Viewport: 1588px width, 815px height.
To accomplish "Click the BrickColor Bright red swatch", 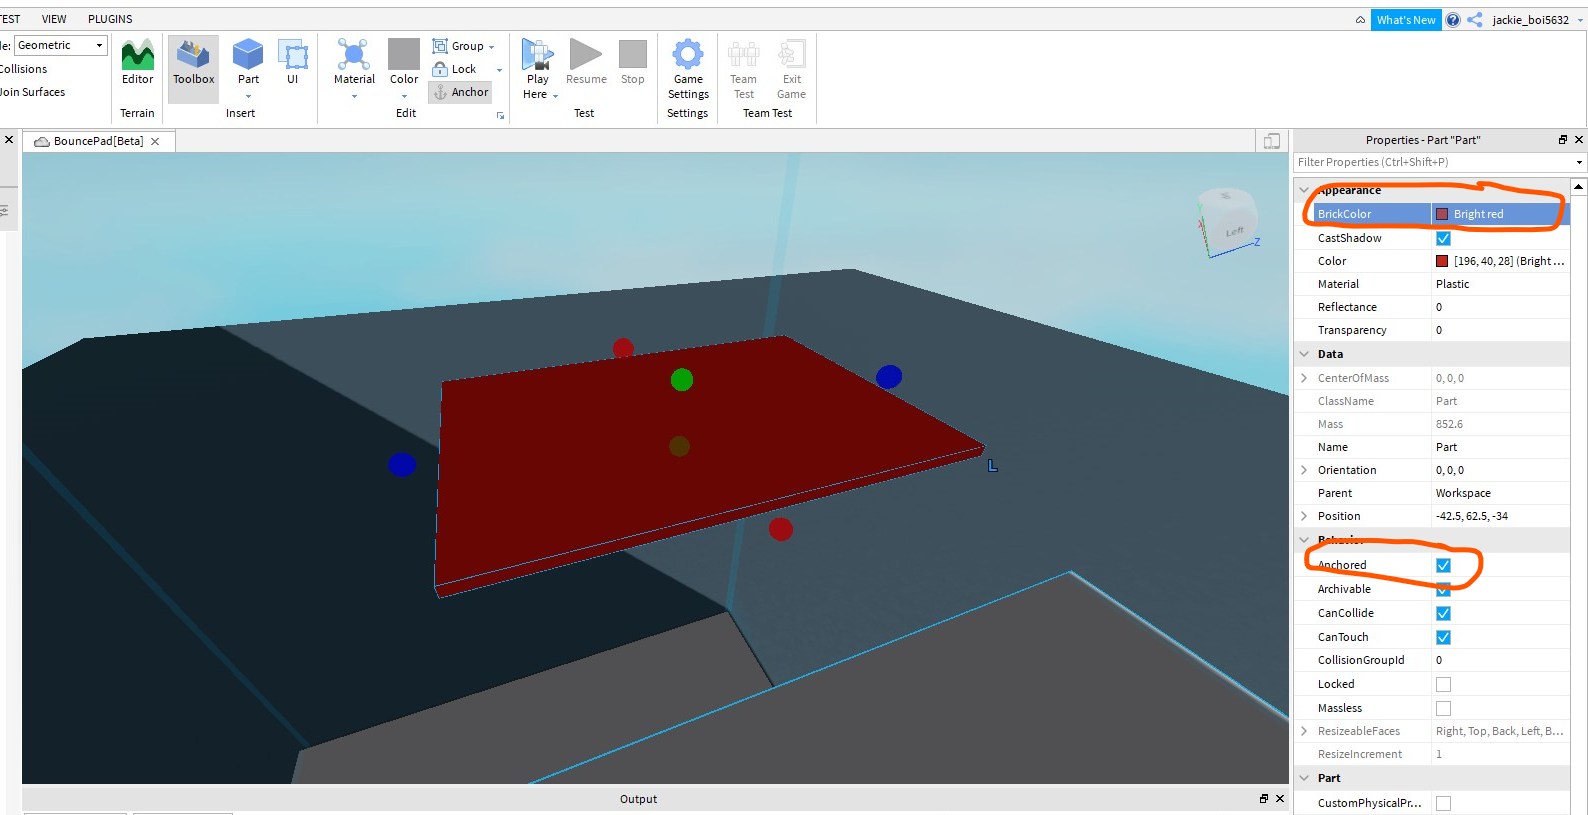I will (x=1442, y=214).
